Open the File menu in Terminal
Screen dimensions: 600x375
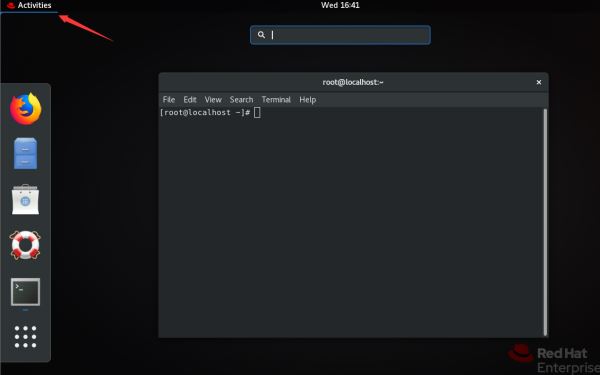tap(169, 99)
